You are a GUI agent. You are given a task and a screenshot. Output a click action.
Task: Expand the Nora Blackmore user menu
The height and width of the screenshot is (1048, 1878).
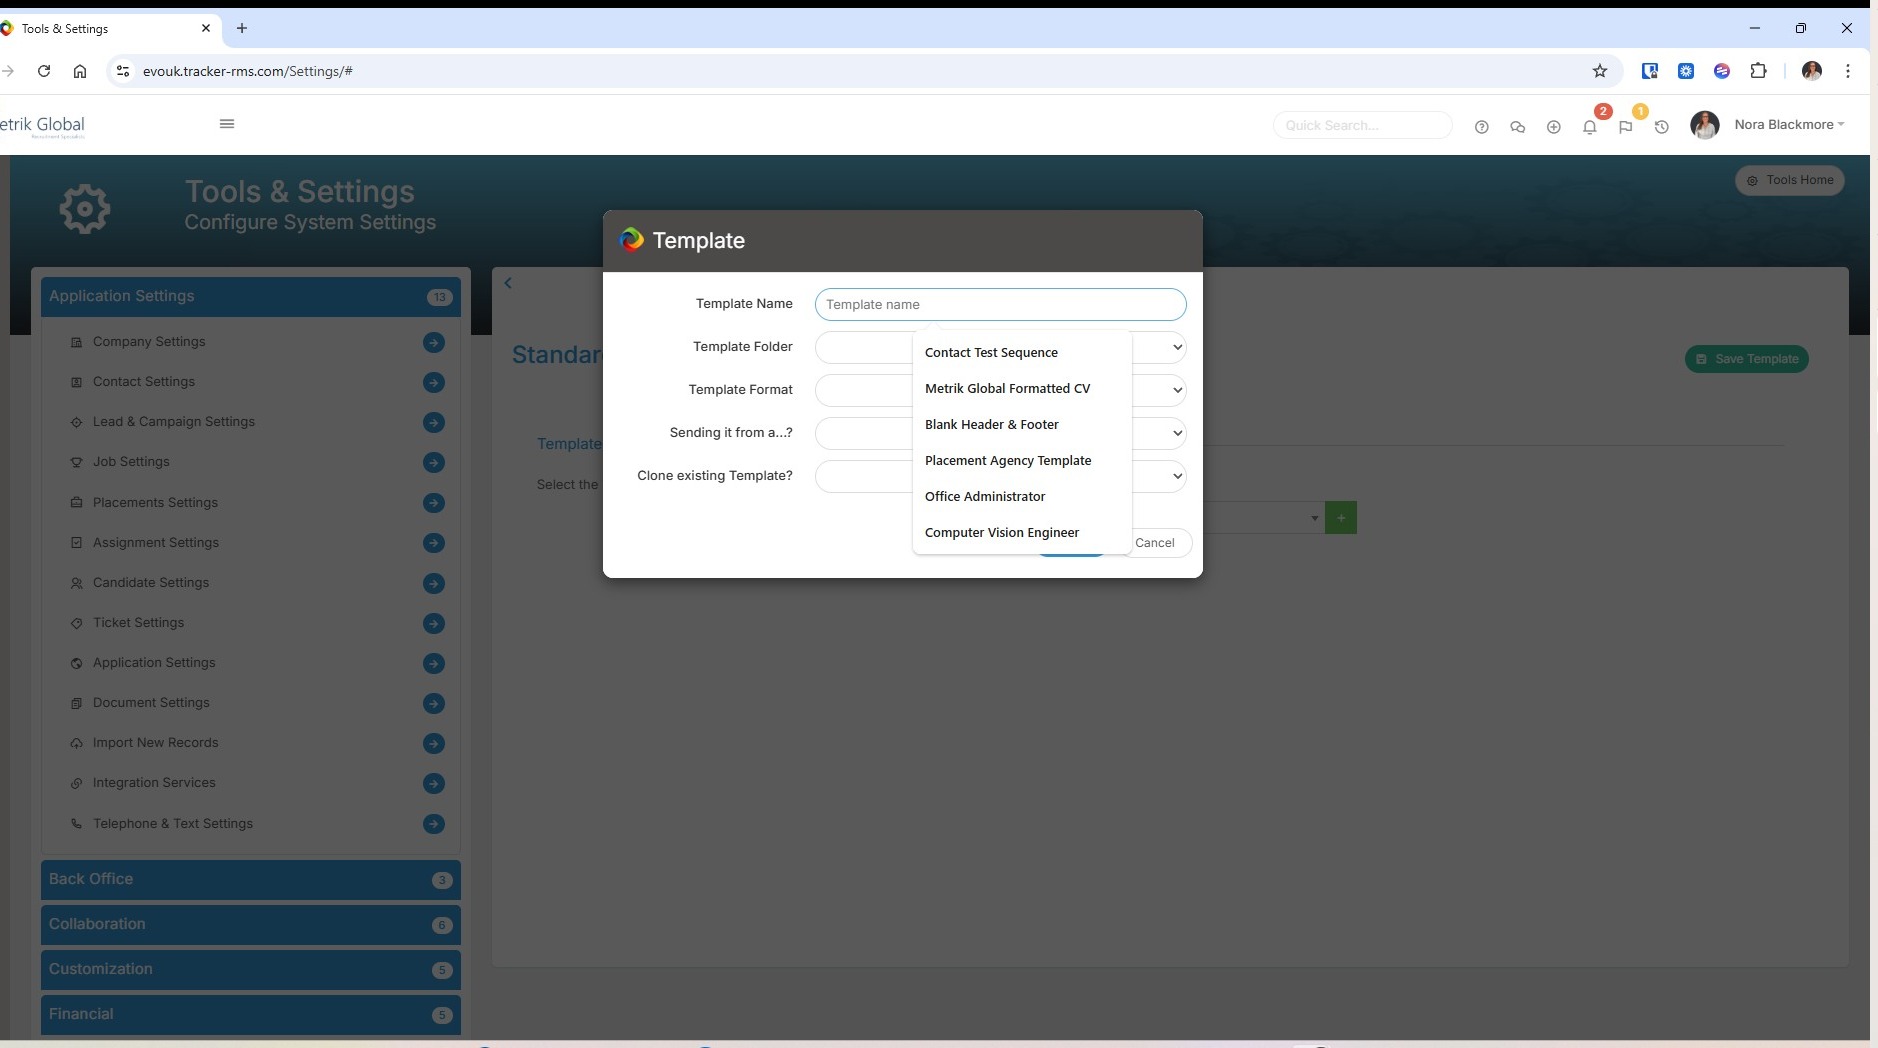[1789, 125]
